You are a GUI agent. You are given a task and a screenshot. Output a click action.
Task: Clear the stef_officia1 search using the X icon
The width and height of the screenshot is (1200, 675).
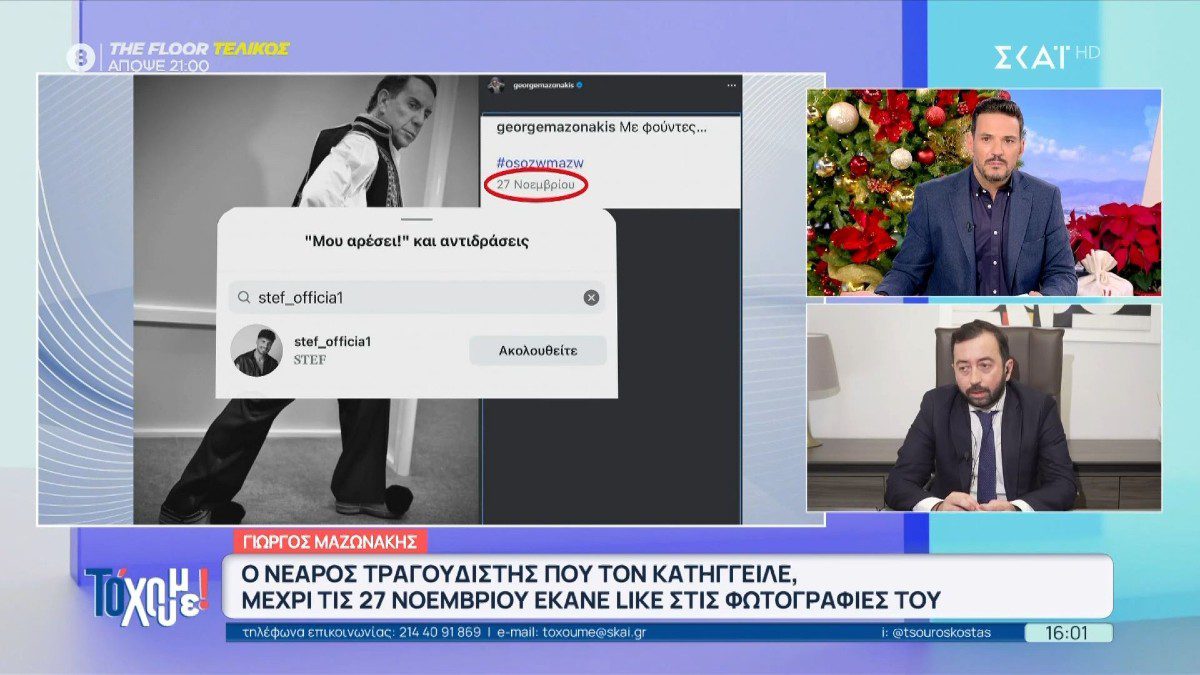590,296
